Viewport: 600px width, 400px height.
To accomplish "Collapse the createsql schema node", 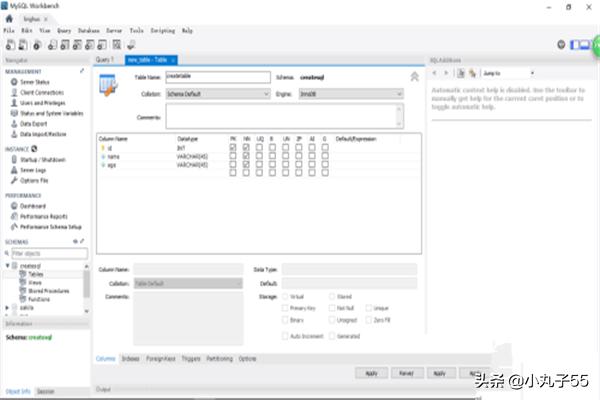I will pos(7,265).
